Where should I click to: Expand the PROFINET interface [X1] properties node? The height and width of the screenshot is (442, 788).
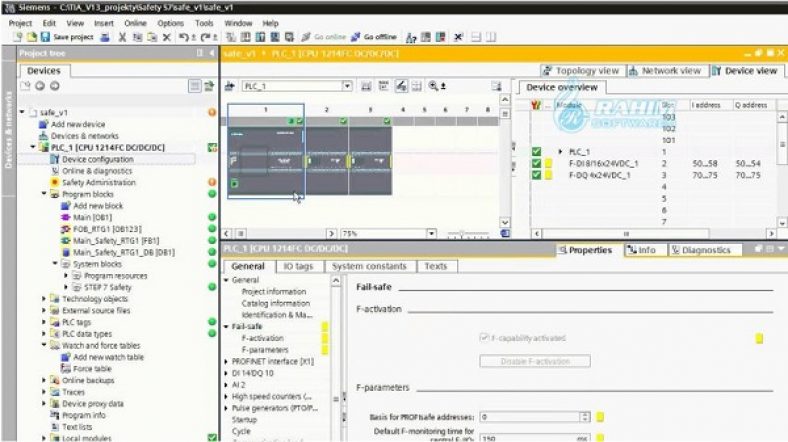(227, 361)
